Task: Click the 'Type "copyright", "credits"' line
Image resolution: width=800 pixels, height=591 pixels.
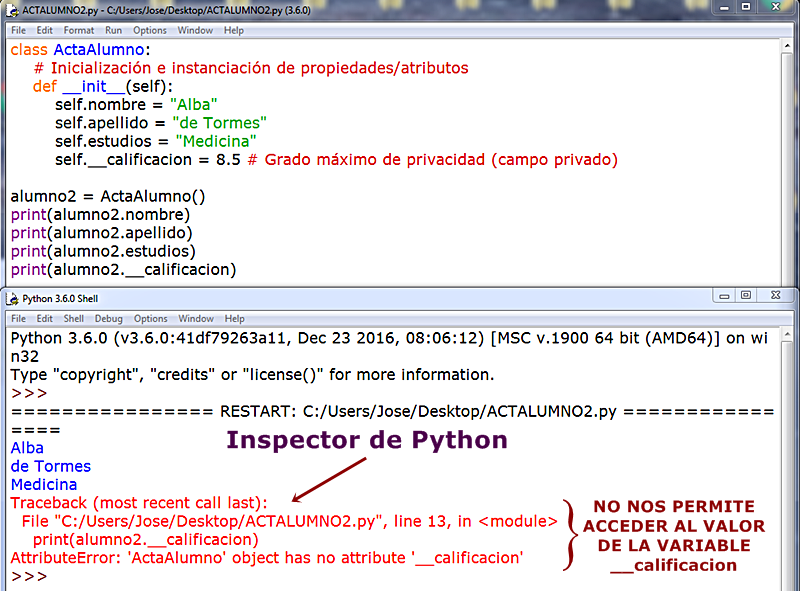Action: click(253, 375)
